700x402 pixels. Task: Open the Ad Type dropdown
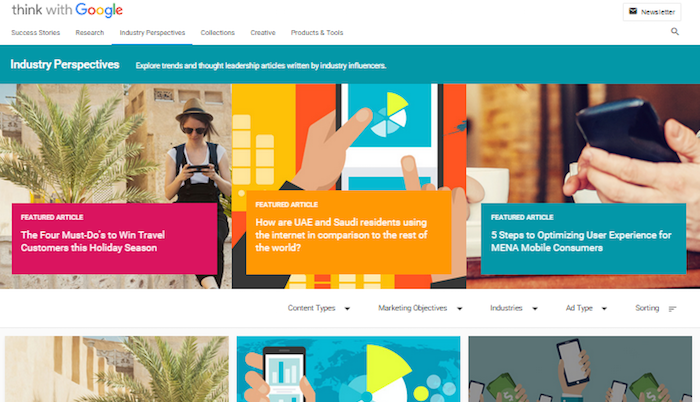tap(586, 308)
